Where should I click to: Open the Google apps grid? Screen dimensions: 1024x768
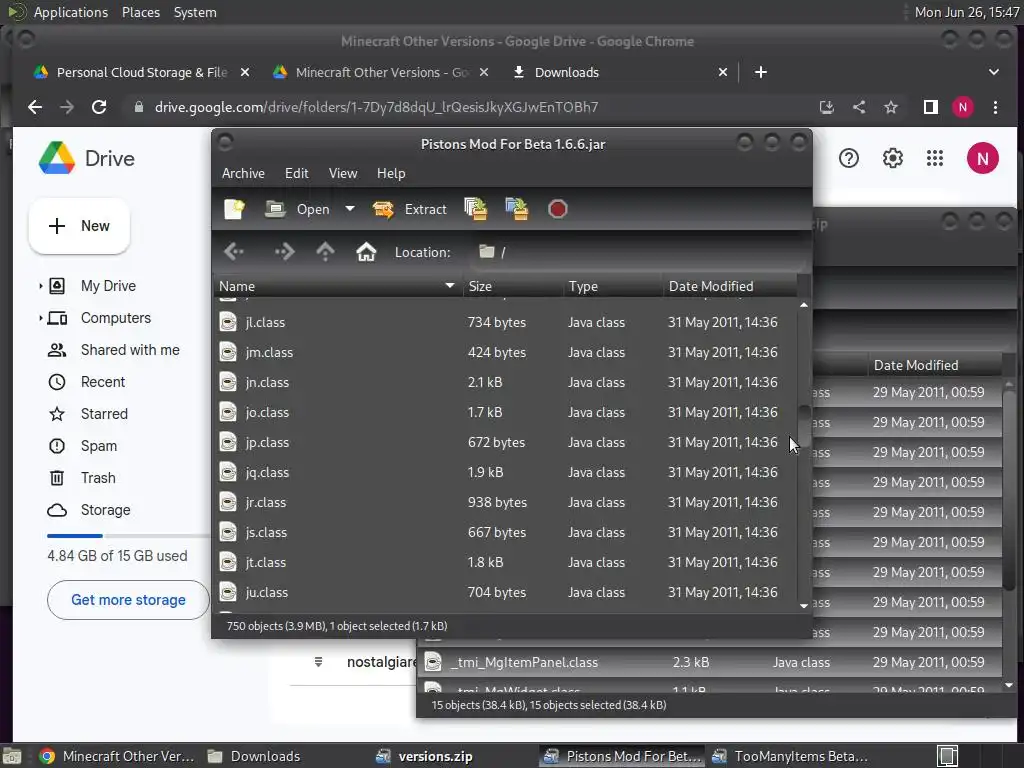click(x=935, y=158)
